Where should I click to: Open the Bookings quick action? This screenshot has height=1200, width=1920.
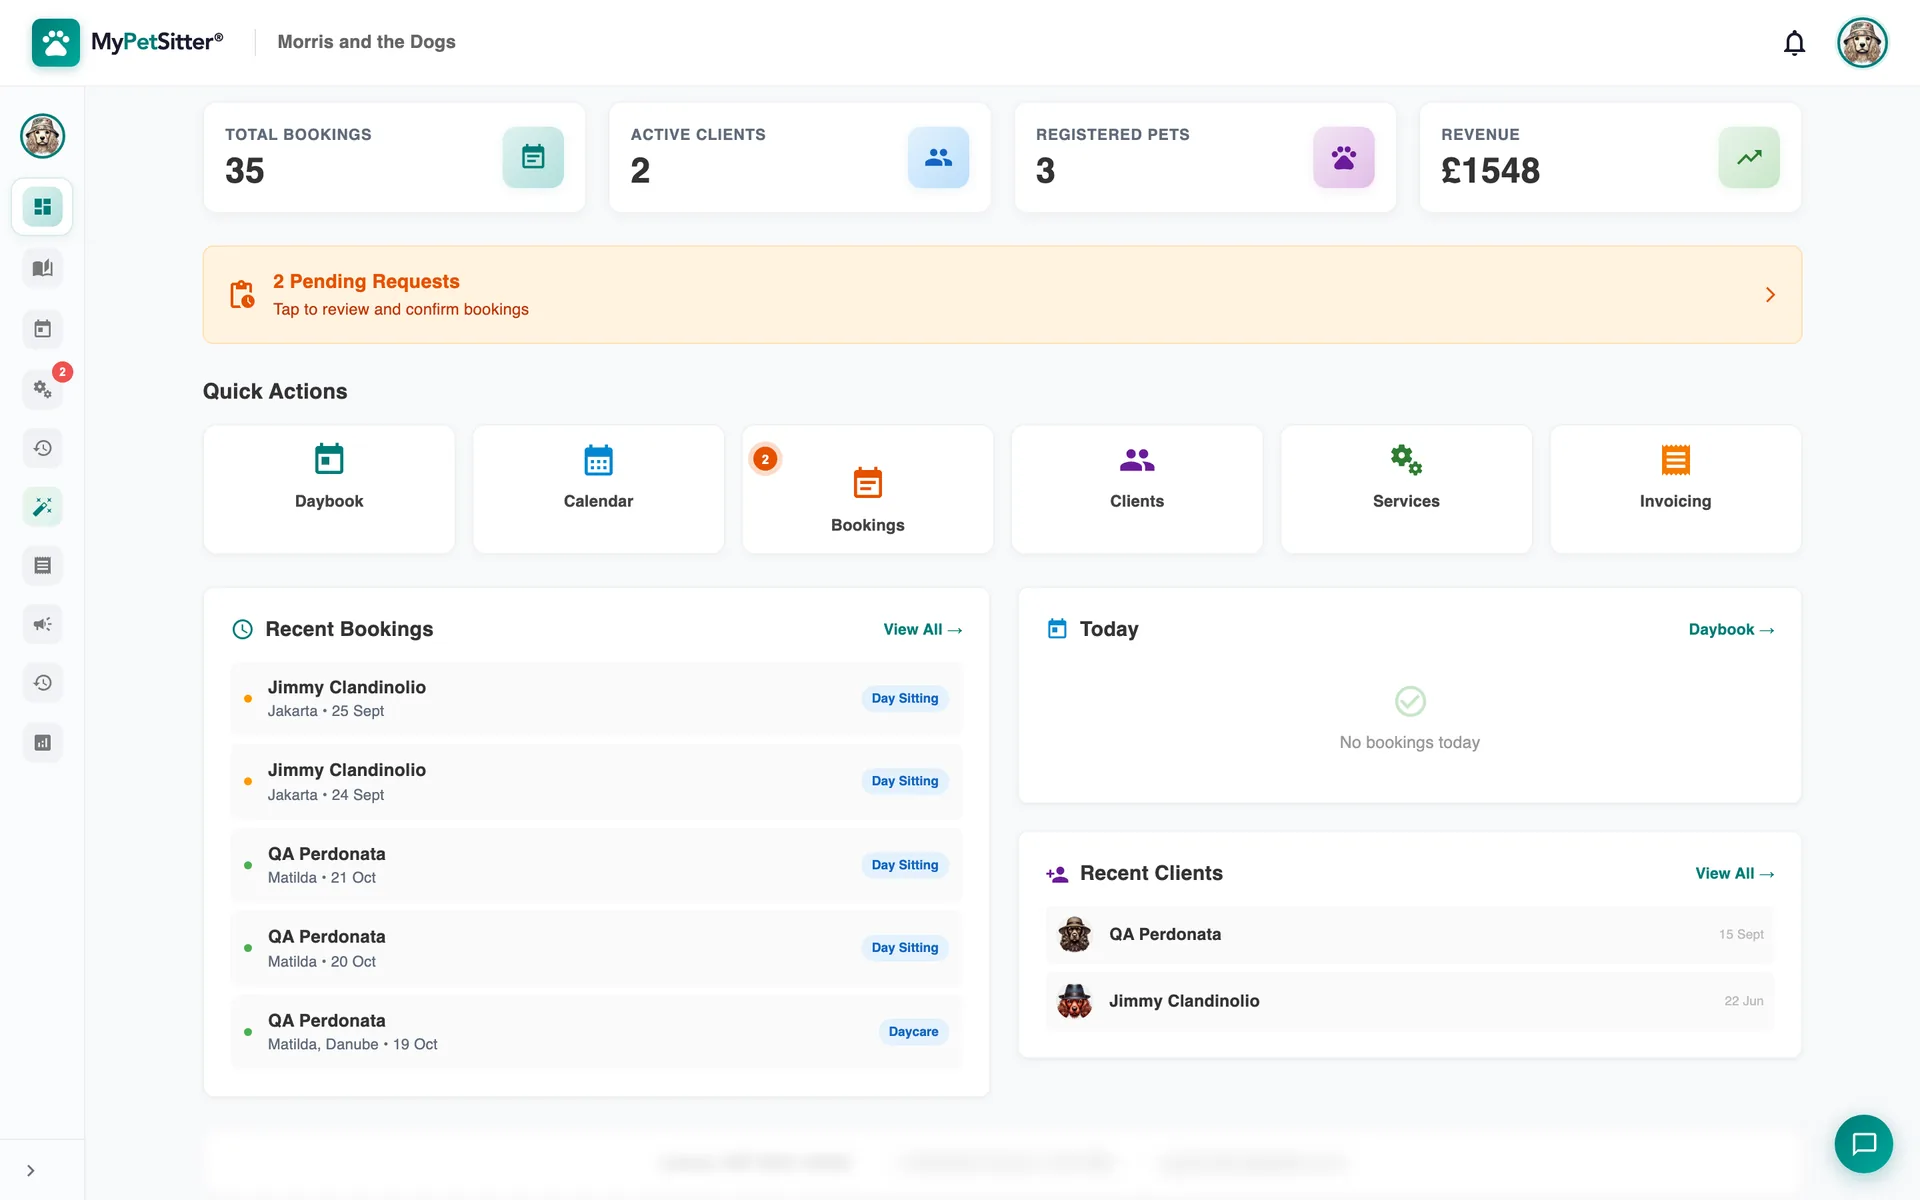[868, 489]
